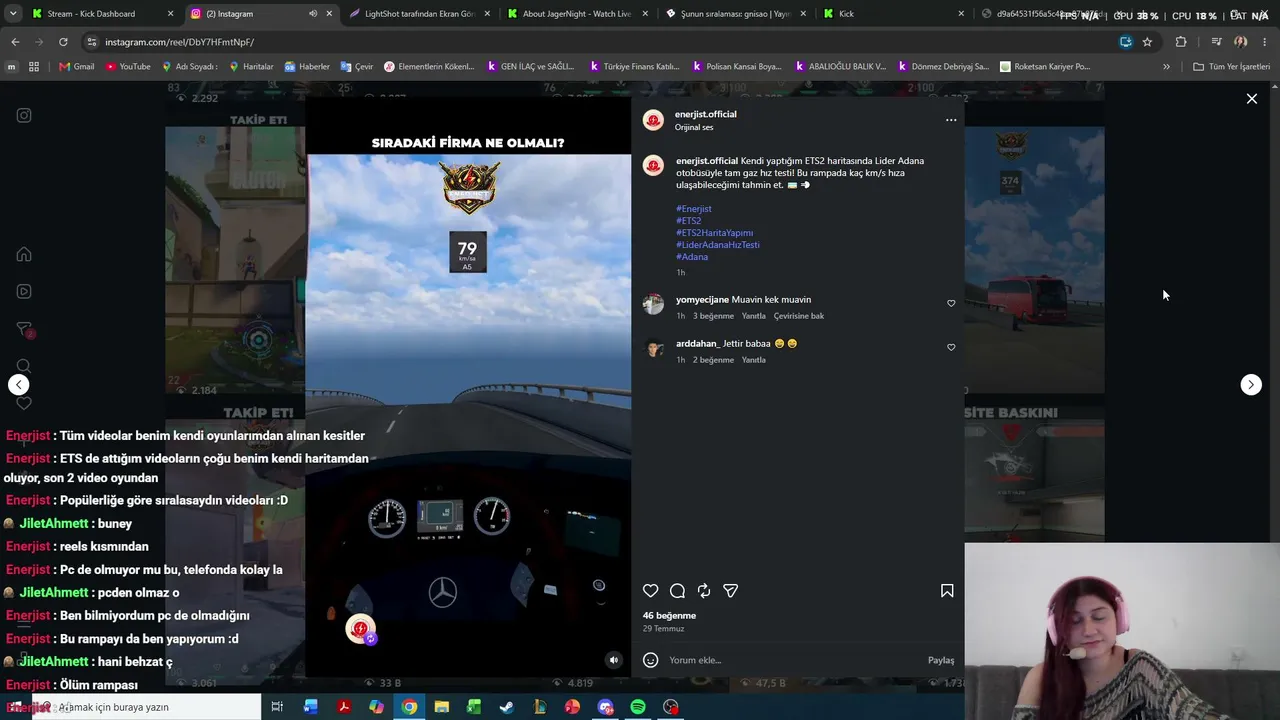Navigate back in browser
Viewport: 1280px width, 720px height.
(x=15, y=42)
